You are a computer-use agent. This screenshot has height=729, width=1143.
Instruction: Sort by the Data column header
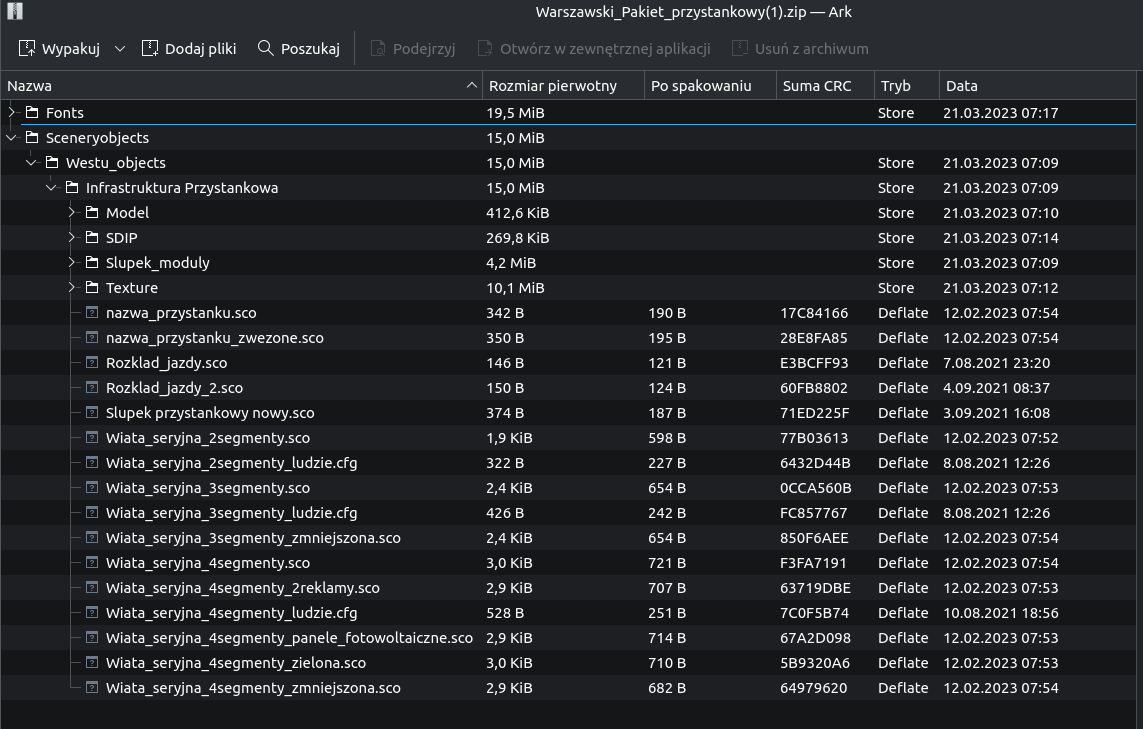(x=1037, y=86)
